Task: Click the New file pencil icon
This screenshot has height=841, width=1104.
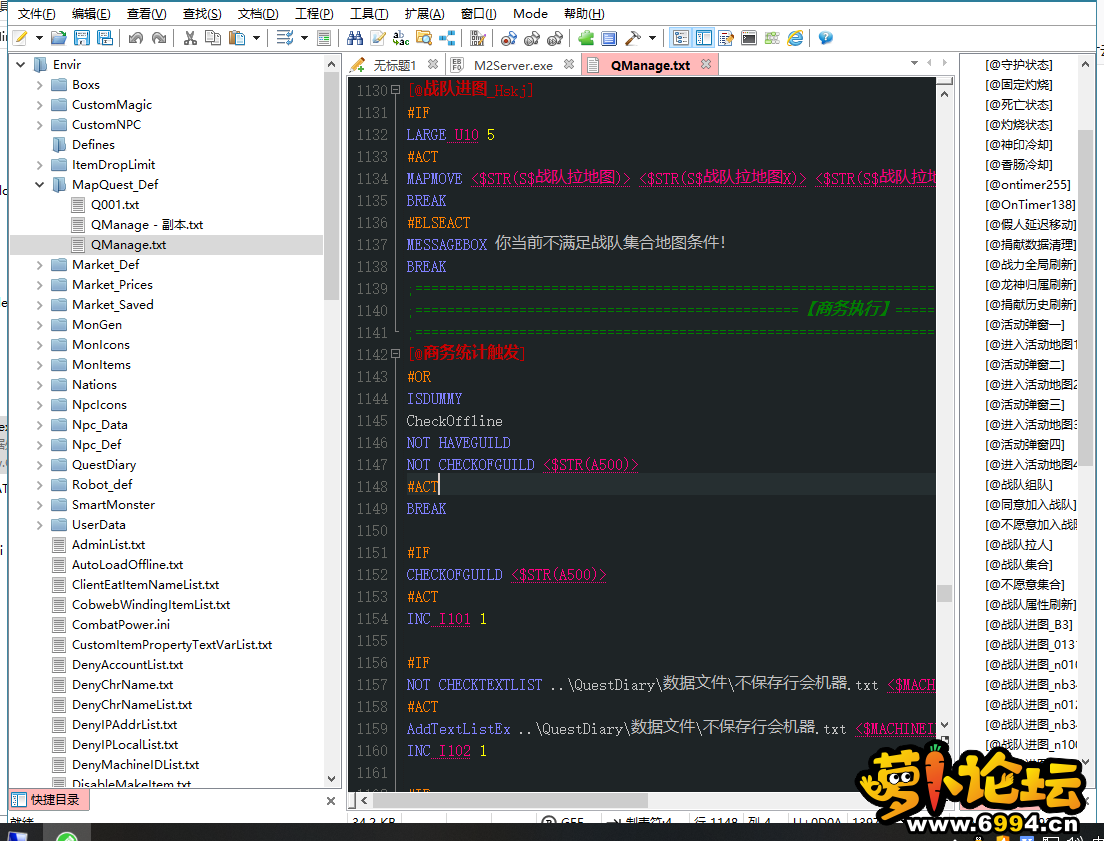Action: [20, 38]
